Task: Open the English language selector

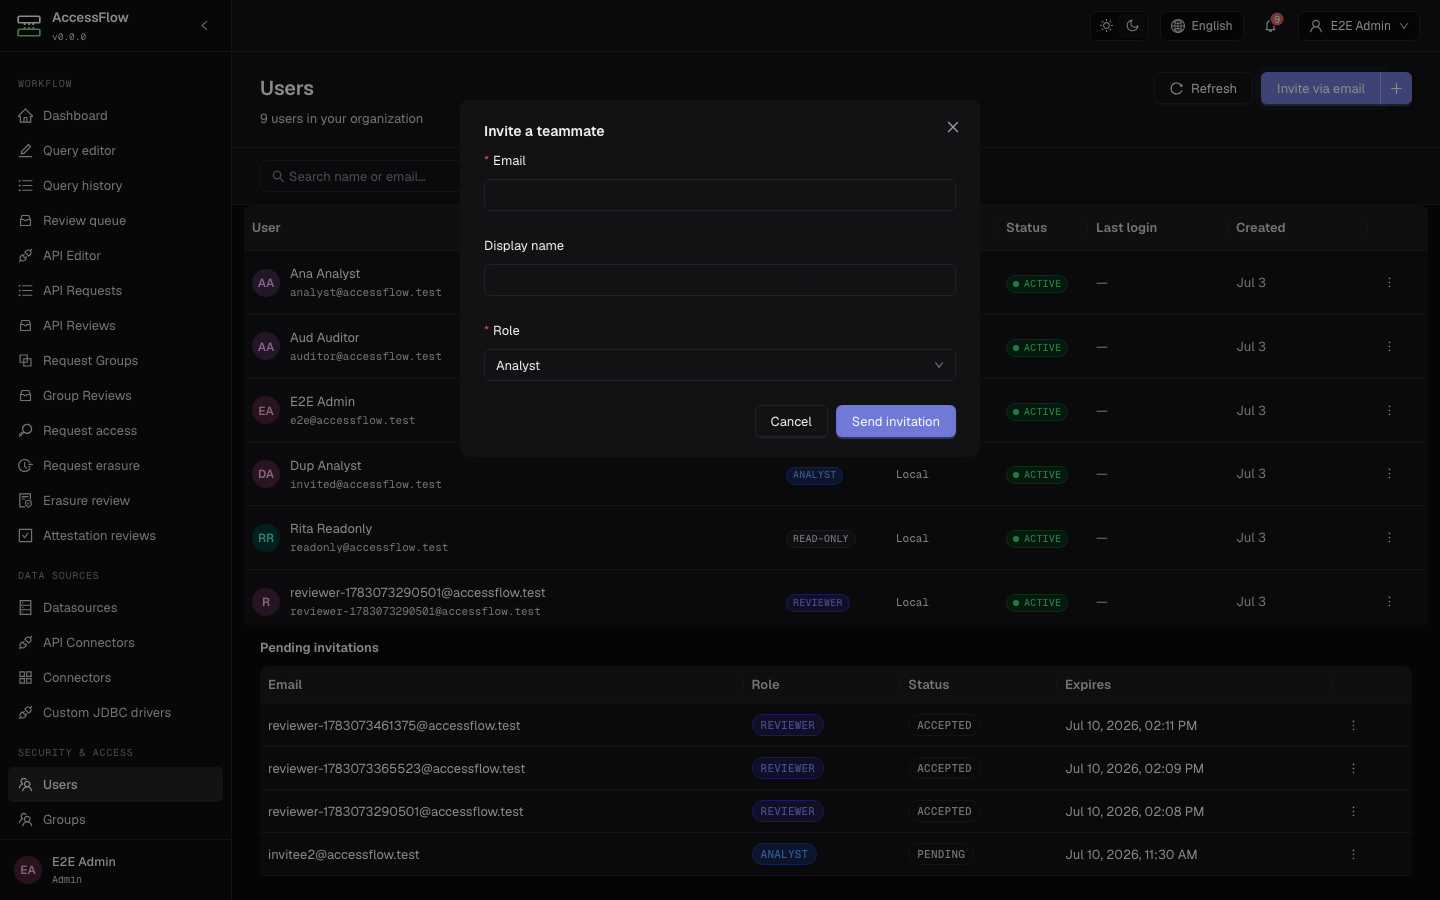Action: pos(1201,26)
